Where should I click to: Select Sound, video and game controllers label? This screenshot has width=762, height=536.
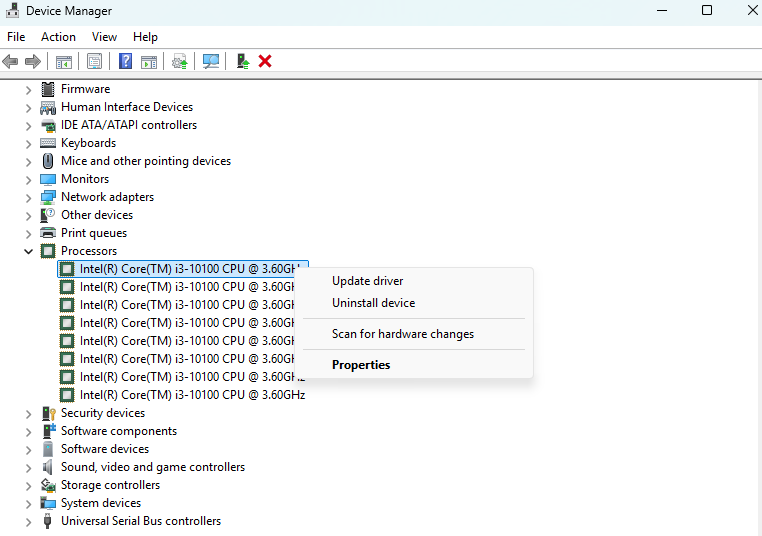(153, 467)
